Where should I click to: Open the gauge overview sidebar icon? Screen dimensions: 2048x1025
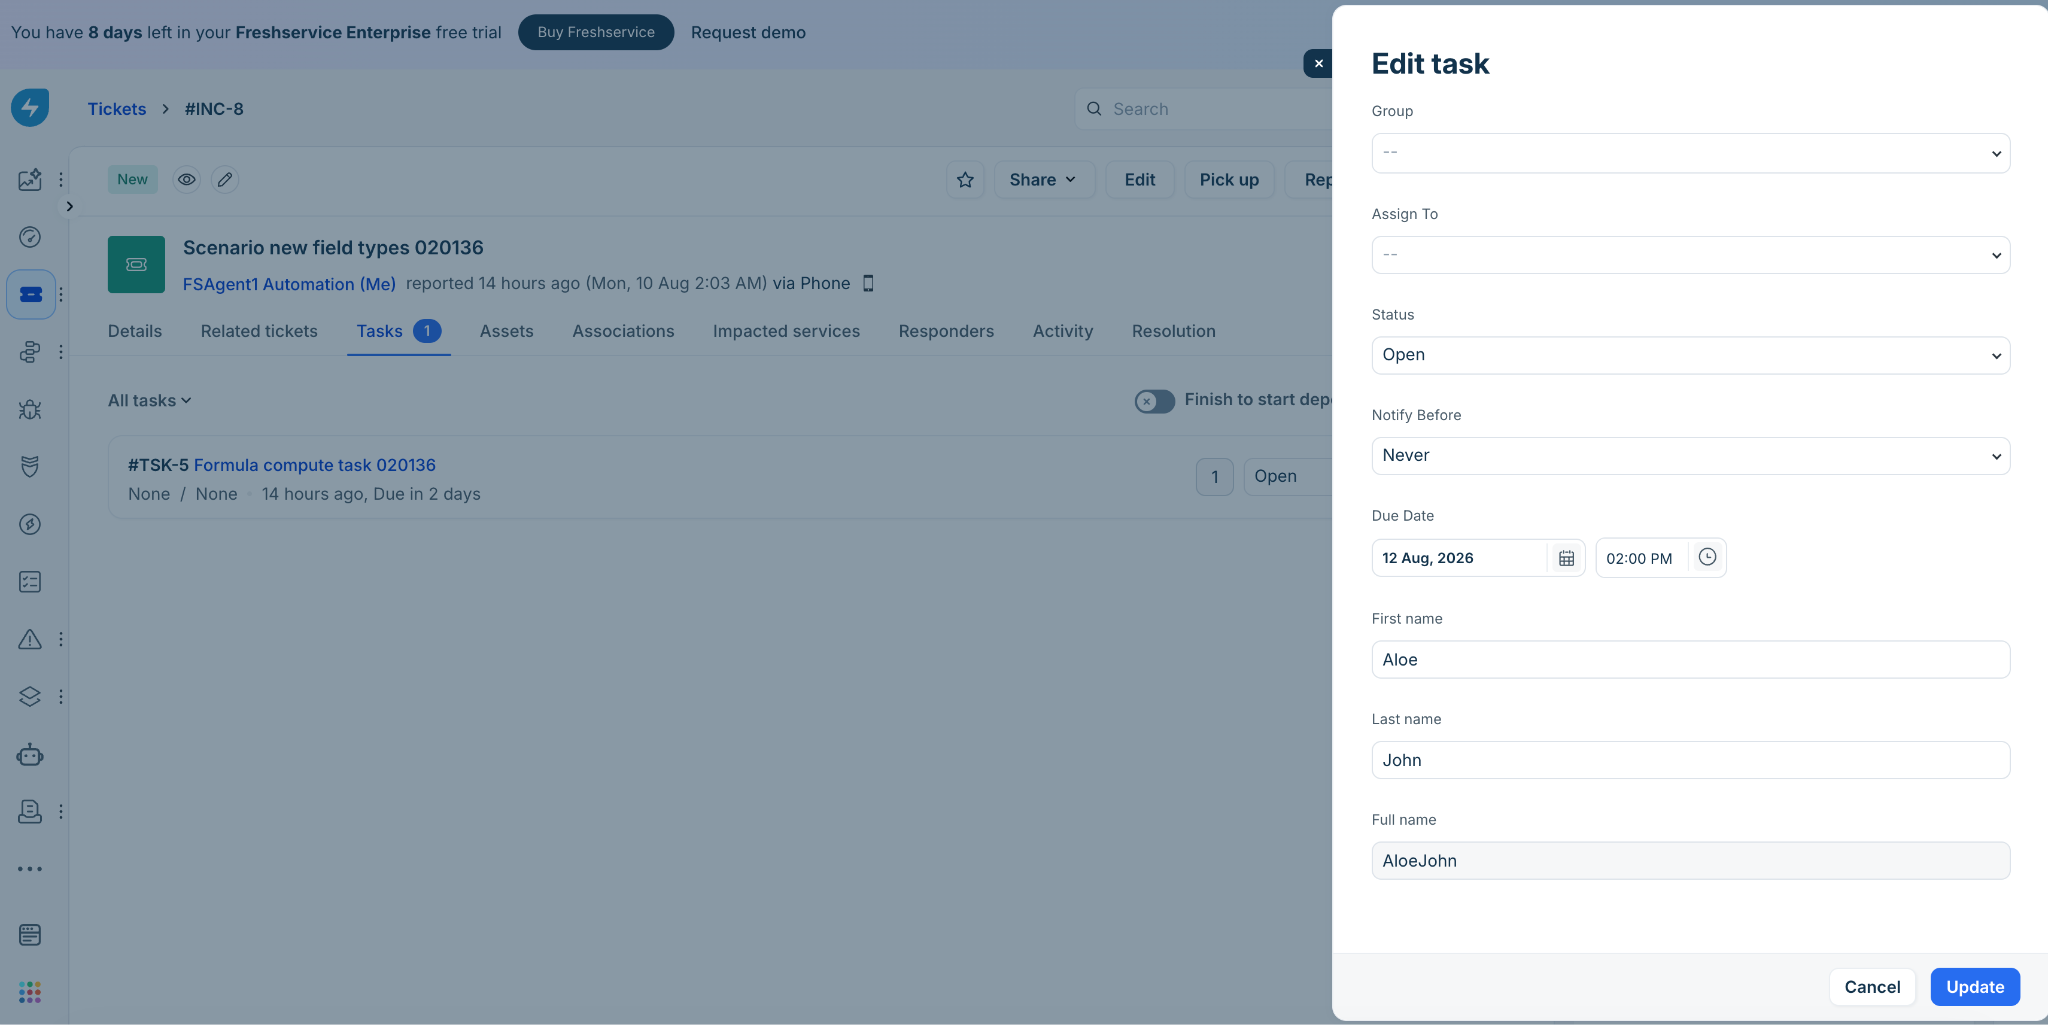[30, 237]
